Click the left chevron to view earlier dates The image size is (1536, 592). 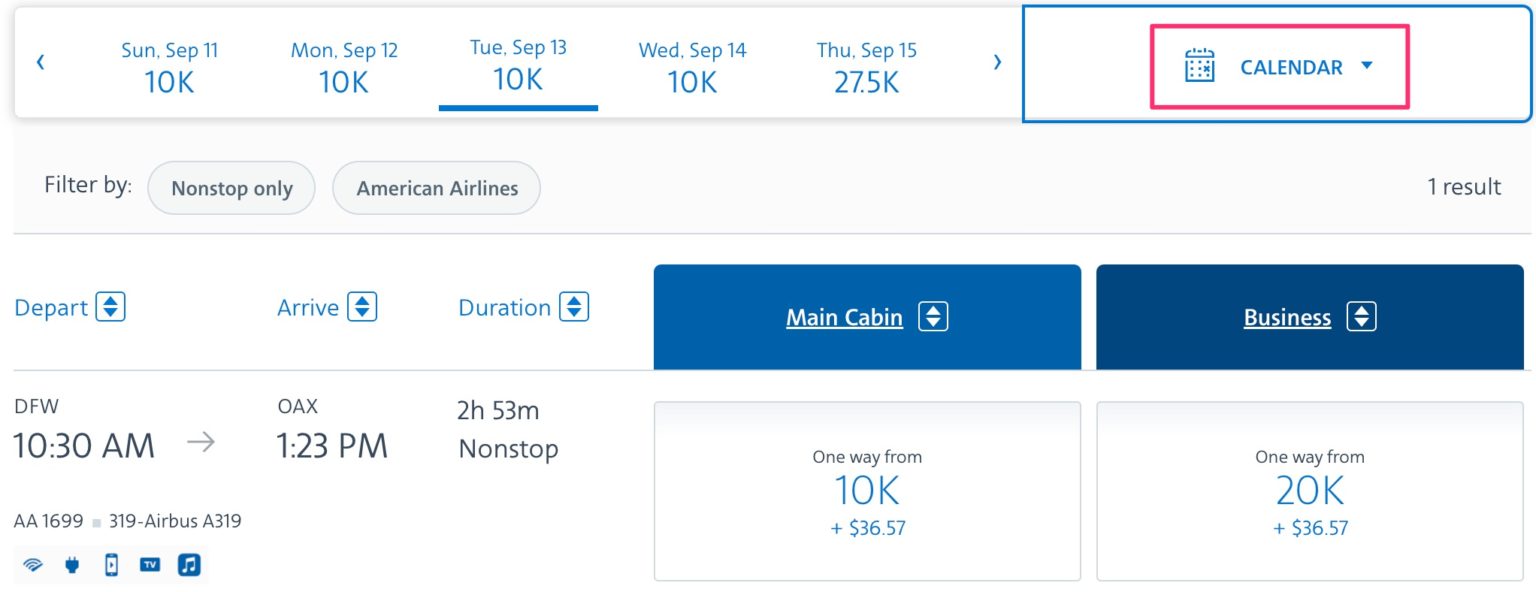pyautogui.click(x=40, y=61)
